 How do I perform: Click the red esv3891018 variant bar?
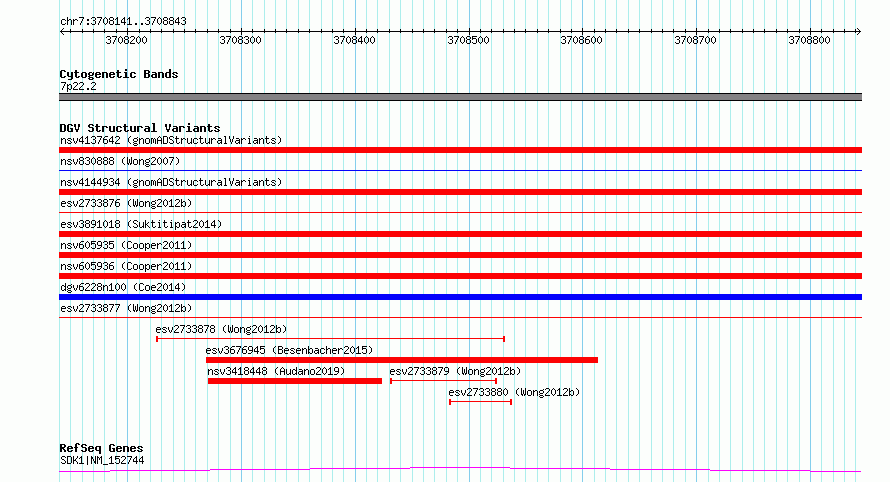point(460,234)
